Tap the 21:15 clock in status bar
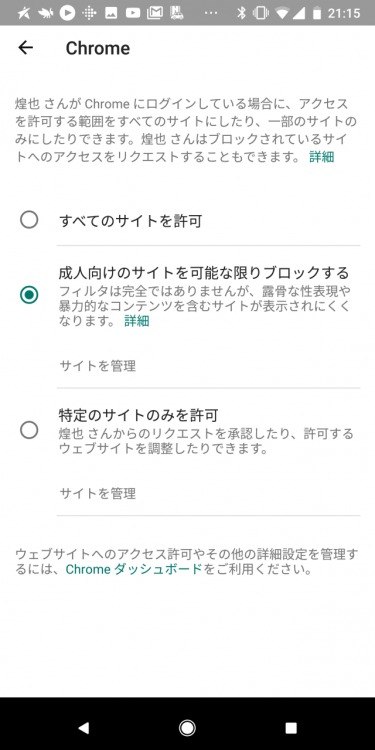The image size is (375, 750). coord(344,13)
